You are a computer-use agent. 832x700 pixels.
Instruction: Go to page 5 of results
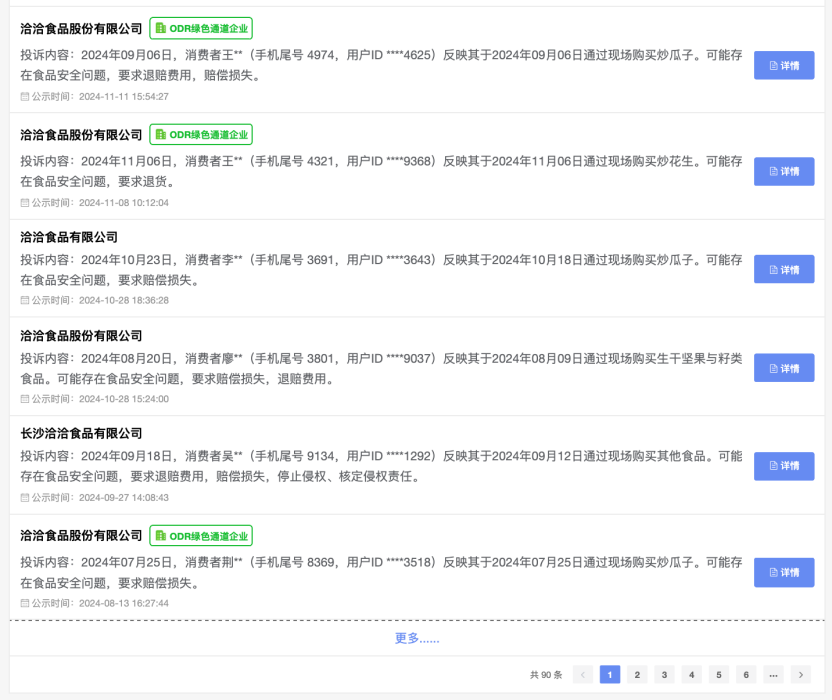click(x=718, y=675)
